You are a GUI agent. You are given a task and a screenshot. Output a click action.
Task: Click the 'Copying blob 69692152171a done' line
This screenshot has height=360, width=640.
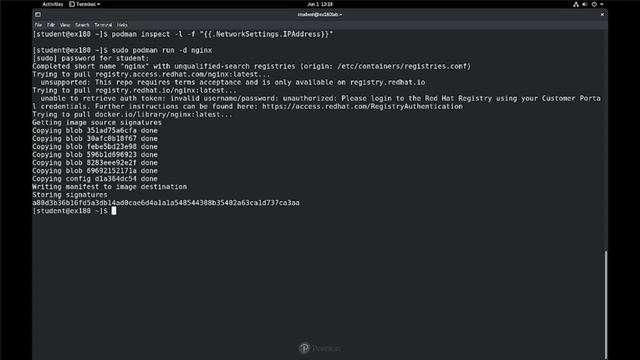[x=95, y=171]
